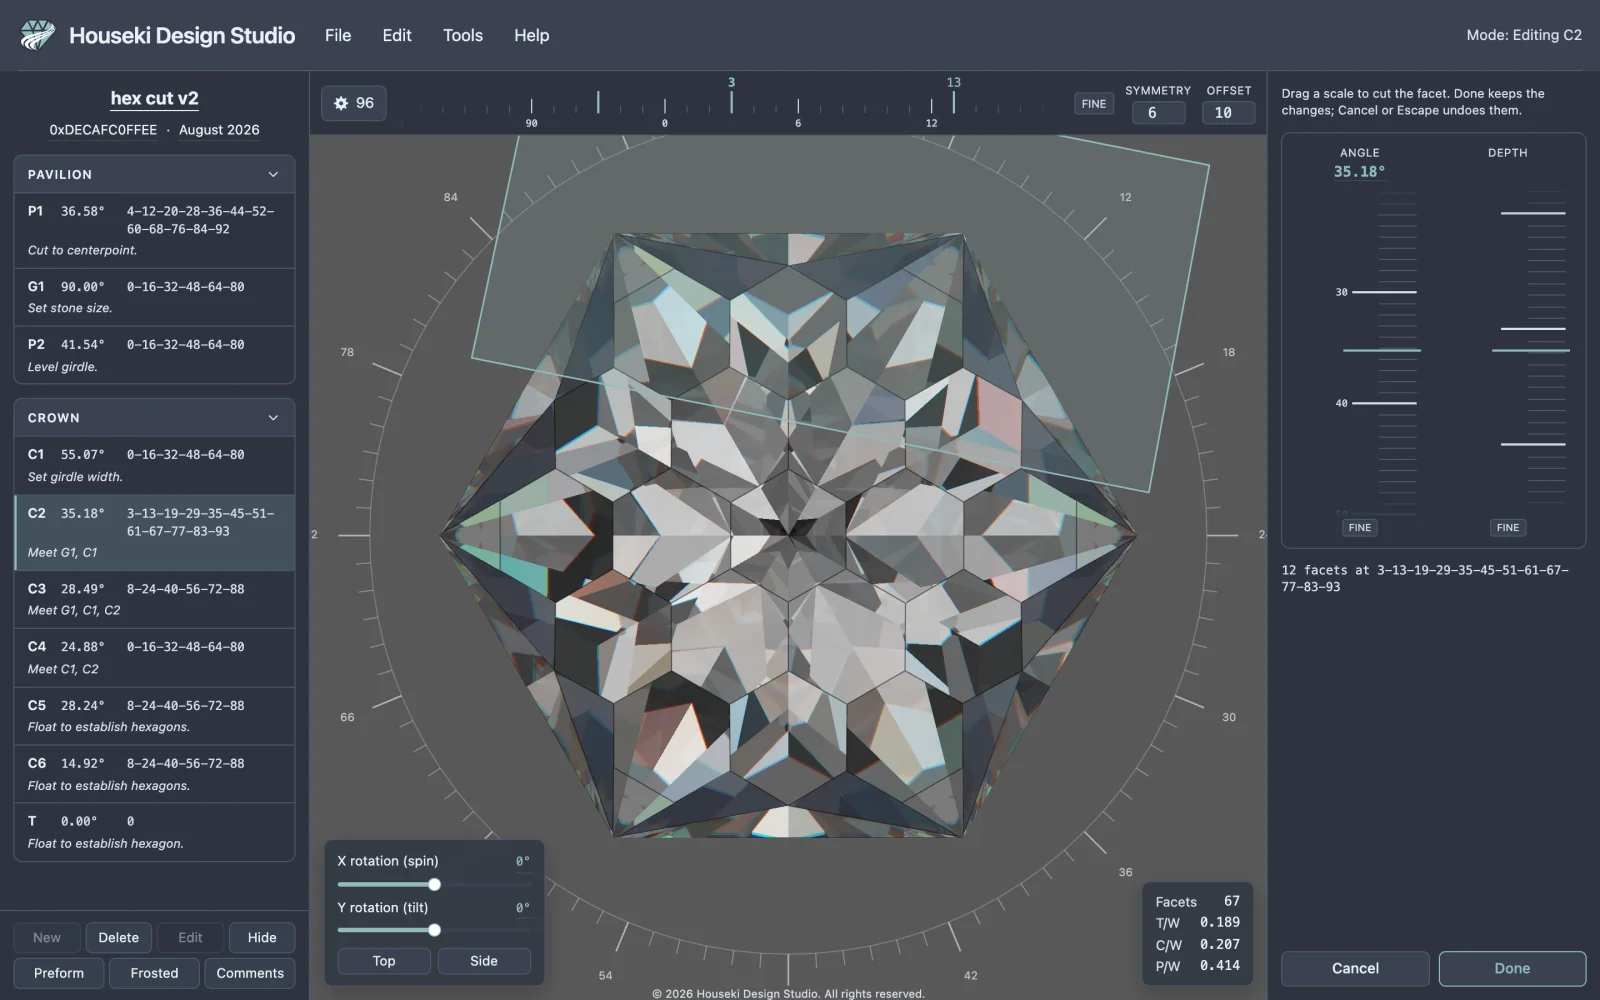Click the 0xDECAFCOFFEE author link
The height and width of the screenshot is (1000, 1600).
[103, 130]
